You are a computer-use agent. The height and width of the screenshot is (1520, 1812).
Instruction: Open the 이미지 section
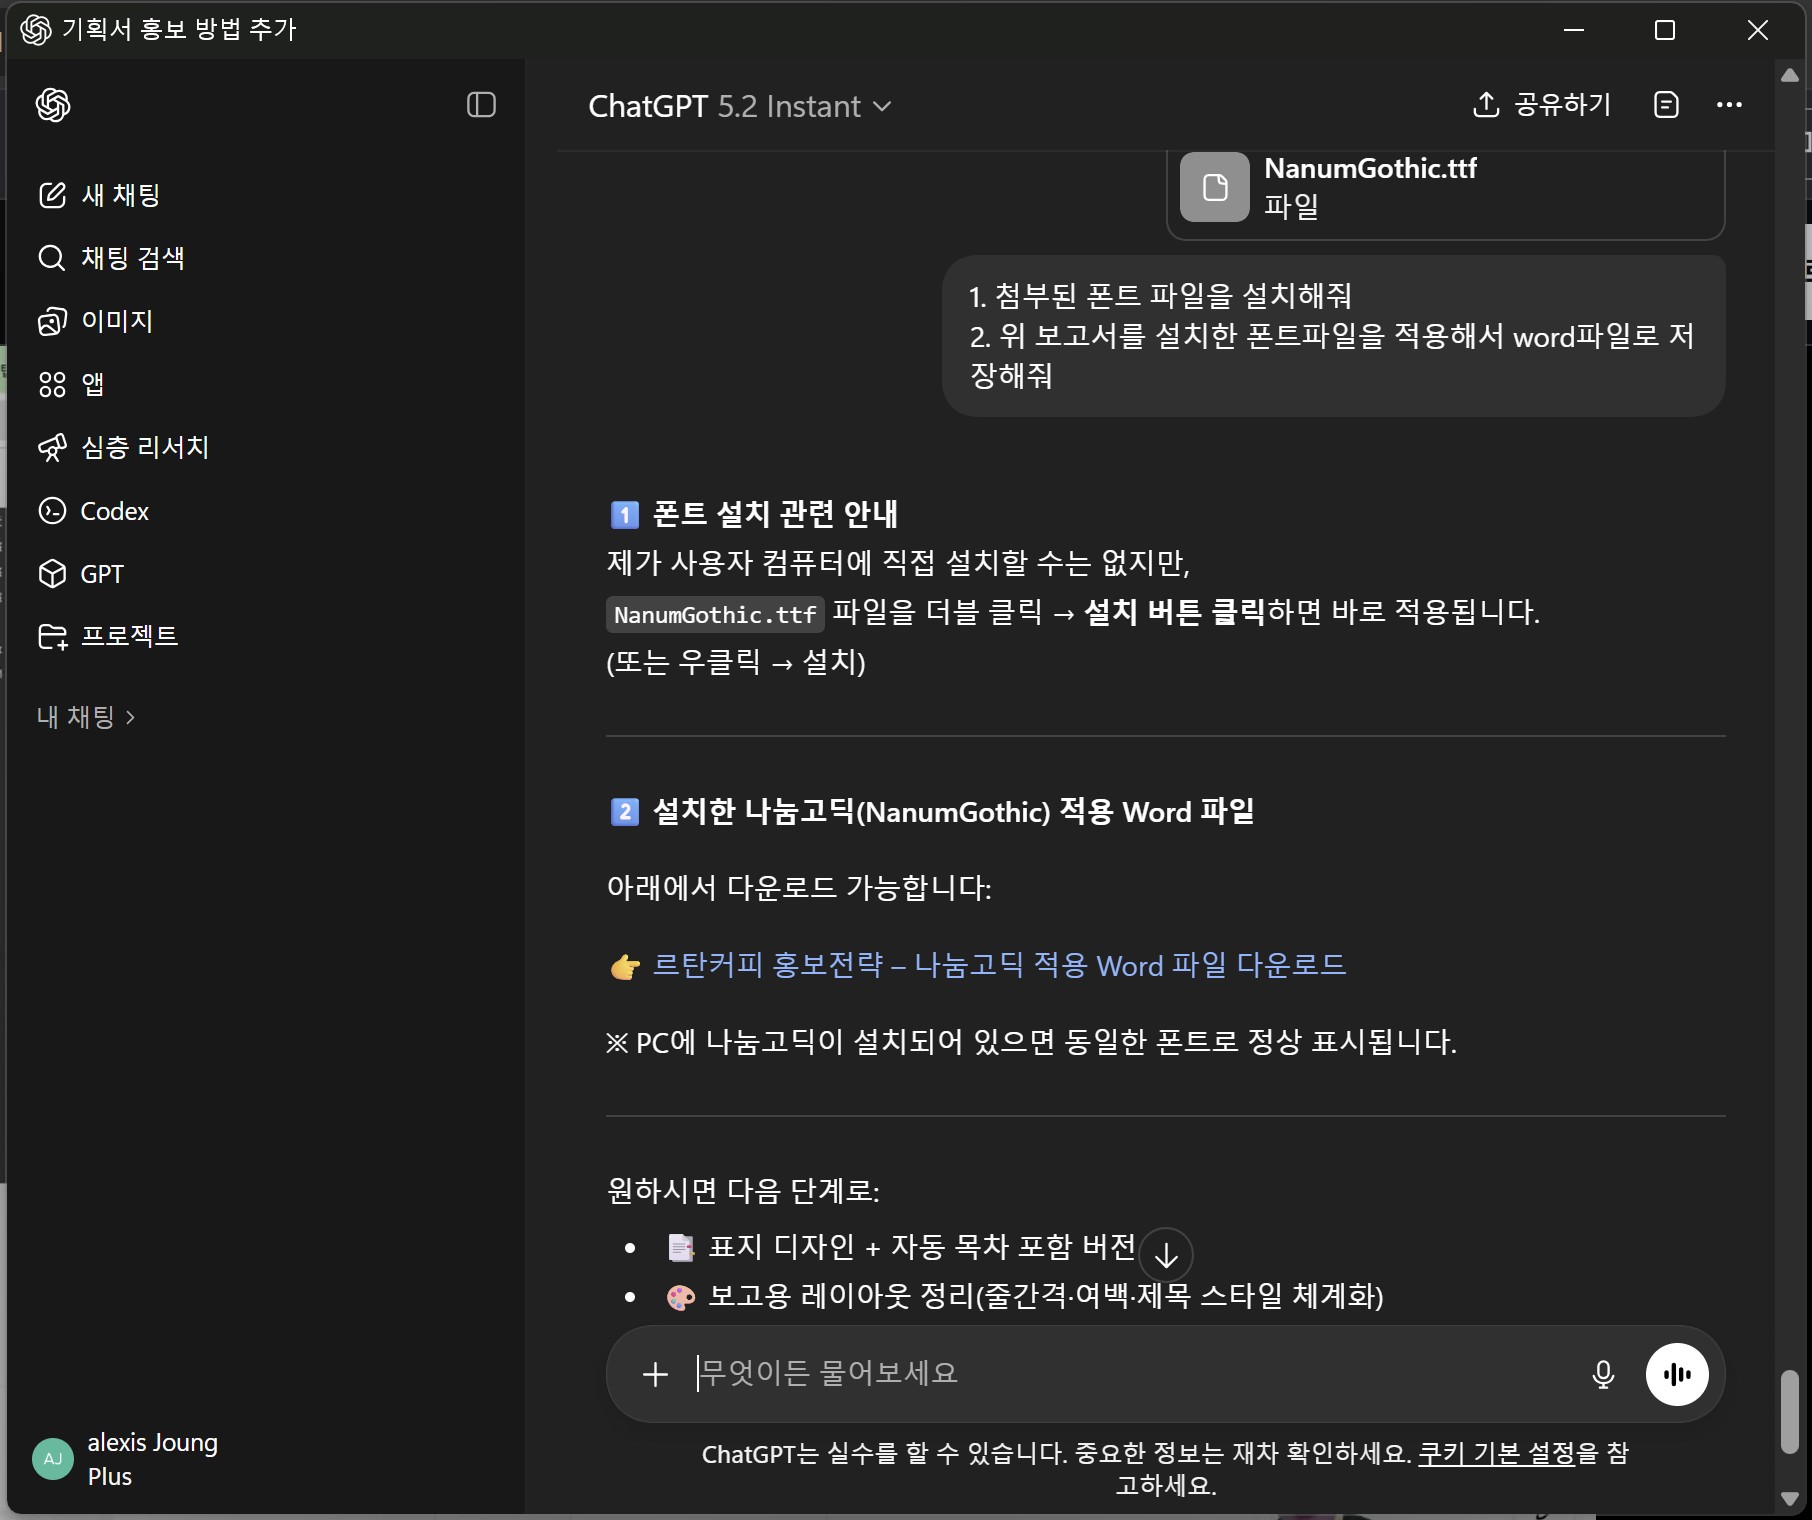coord(95,321)
